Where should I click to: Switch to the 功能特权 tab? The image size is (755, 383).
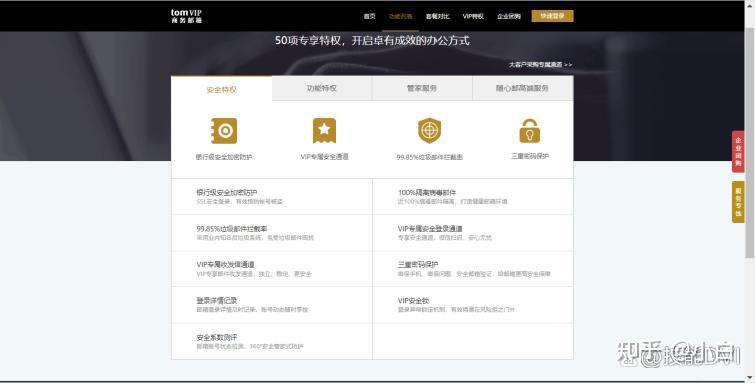point(322,88)
